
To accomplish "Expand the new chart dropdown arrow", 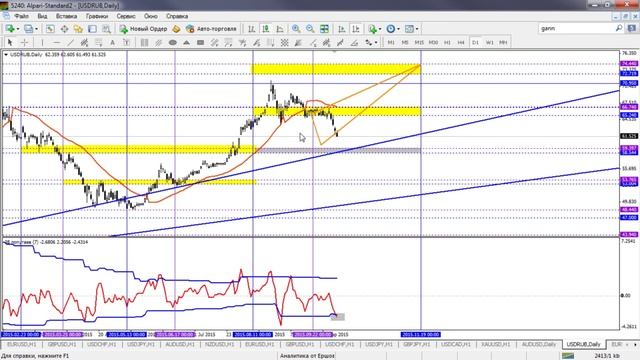I will coord(18,29).
